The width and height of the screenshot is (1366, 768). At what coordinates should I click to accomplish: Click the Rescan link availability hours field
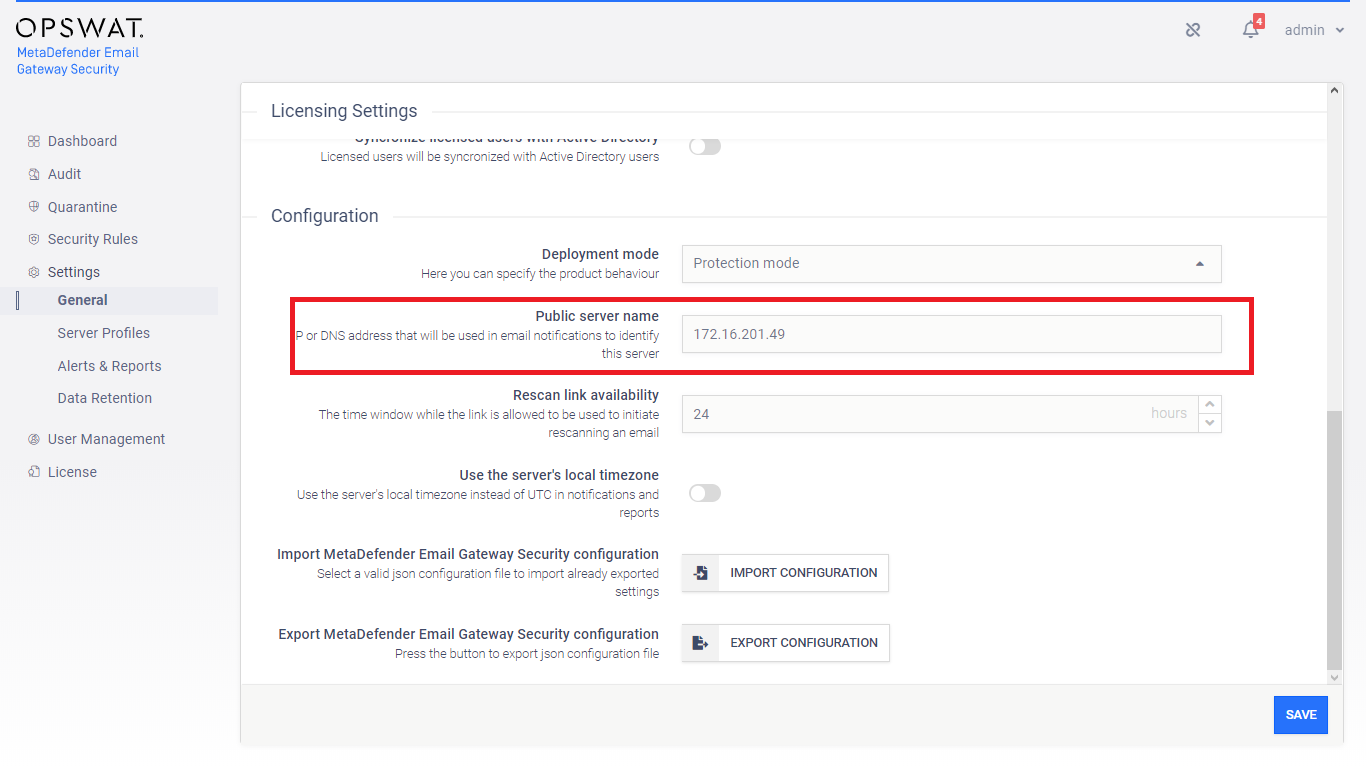[940, 414]
